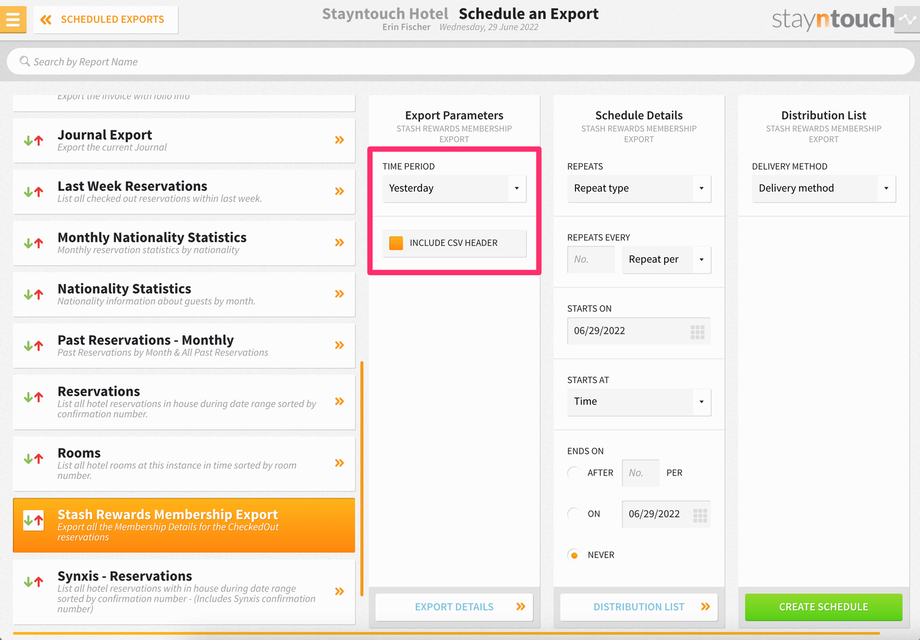
Task: Open Last Week Reservations via double chevron
Action: tap(339, 191)
